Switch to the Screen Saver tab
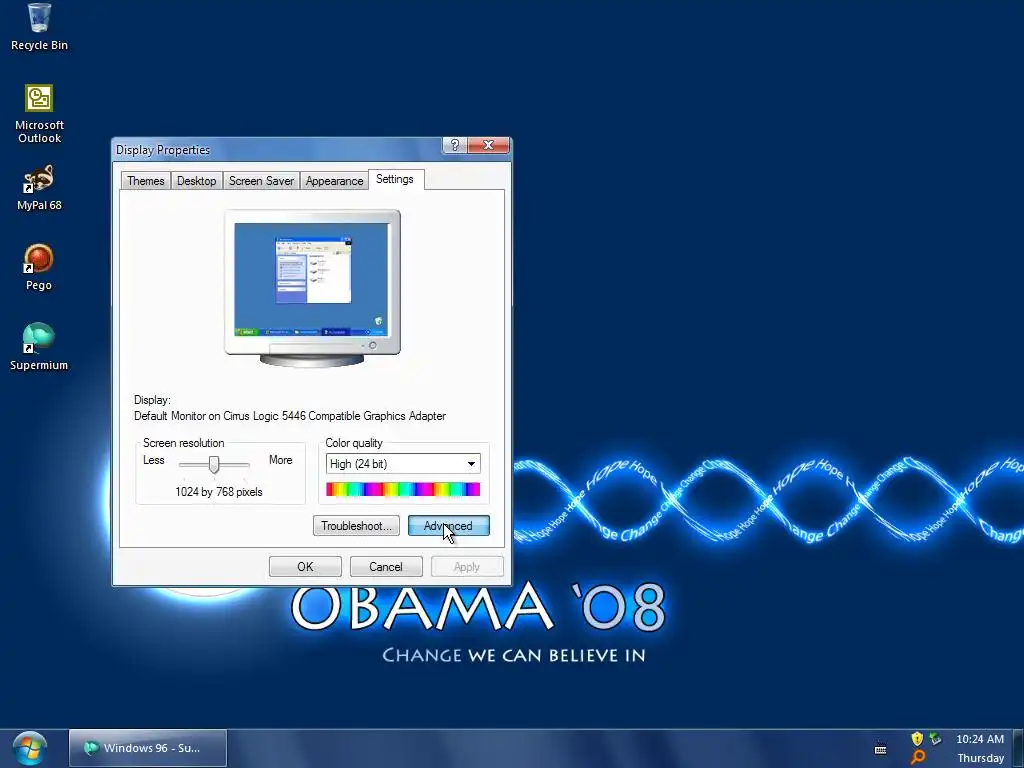This screenshot has width=1024, height=768. (x=261, y=181)
